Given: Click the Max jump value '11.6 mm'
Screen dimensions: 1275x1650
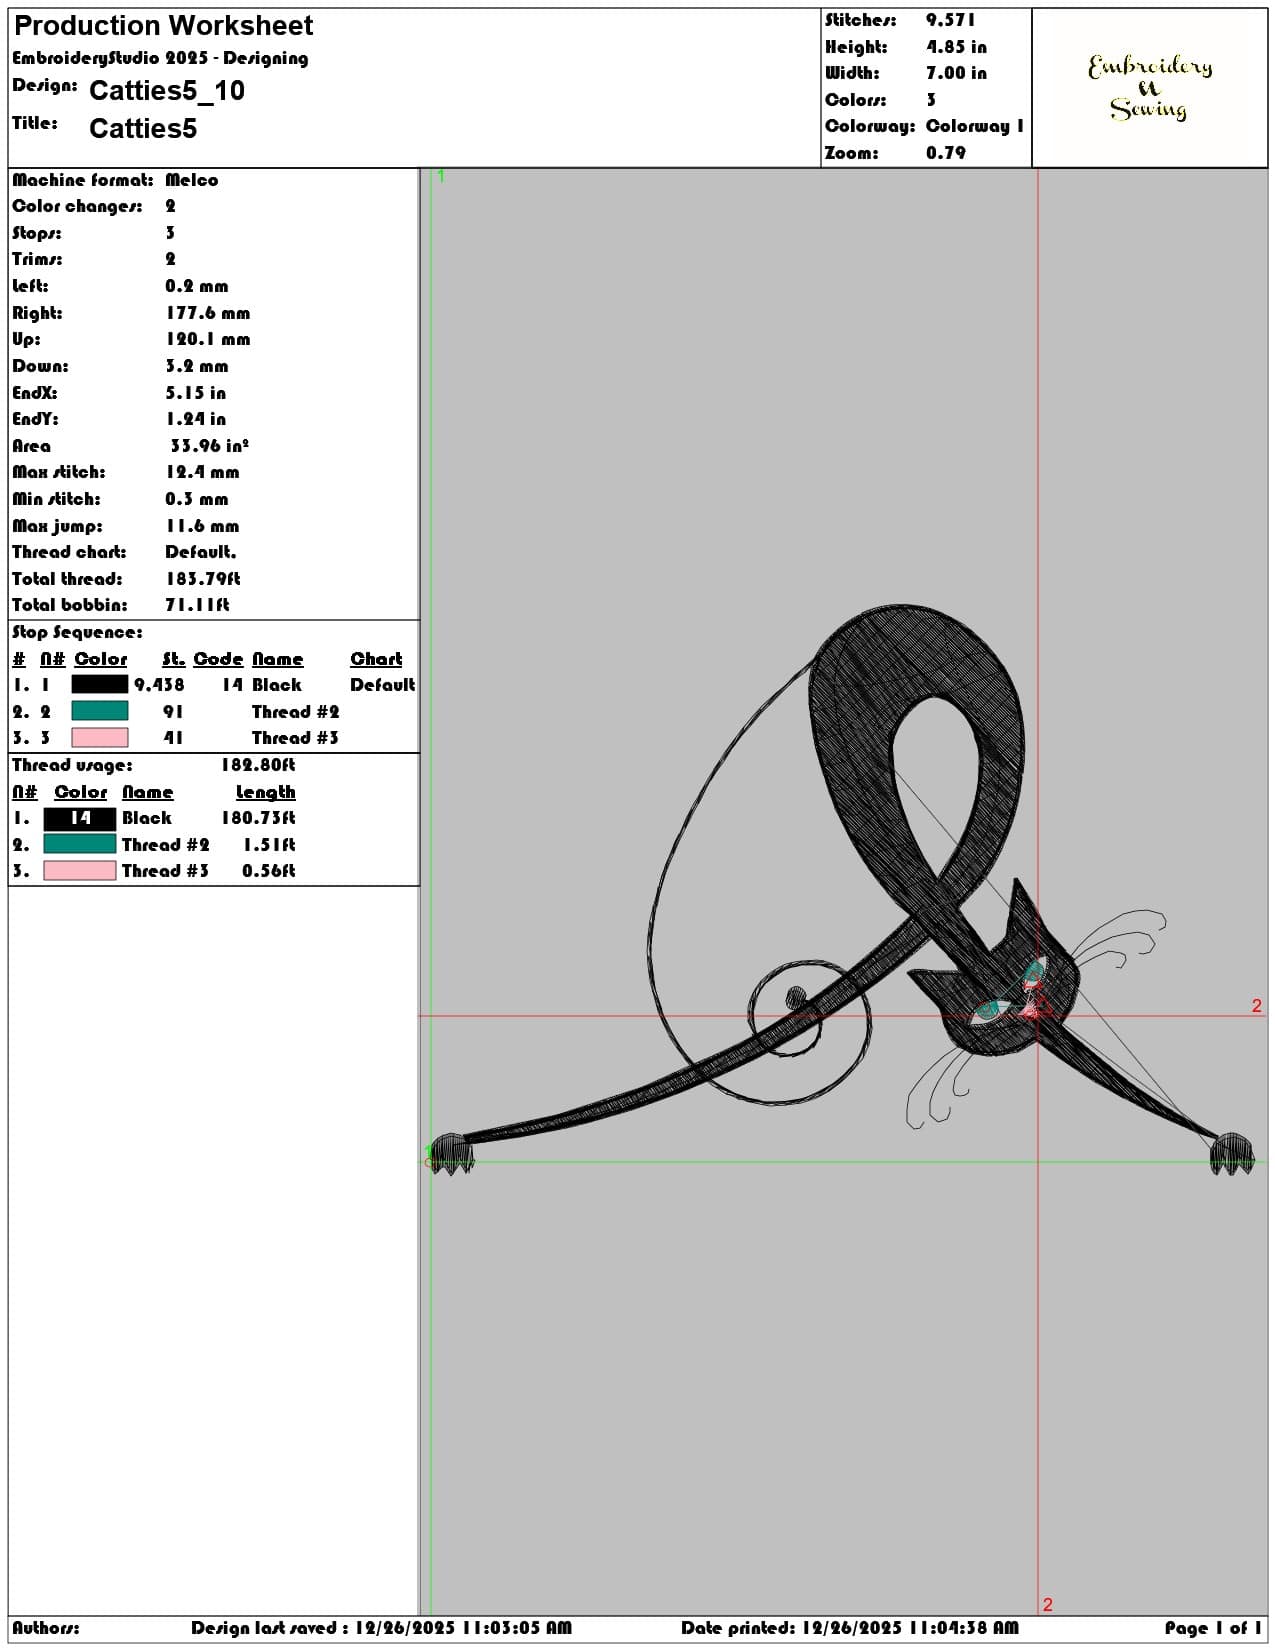Looking at the screenshot, I should point(202,526).
